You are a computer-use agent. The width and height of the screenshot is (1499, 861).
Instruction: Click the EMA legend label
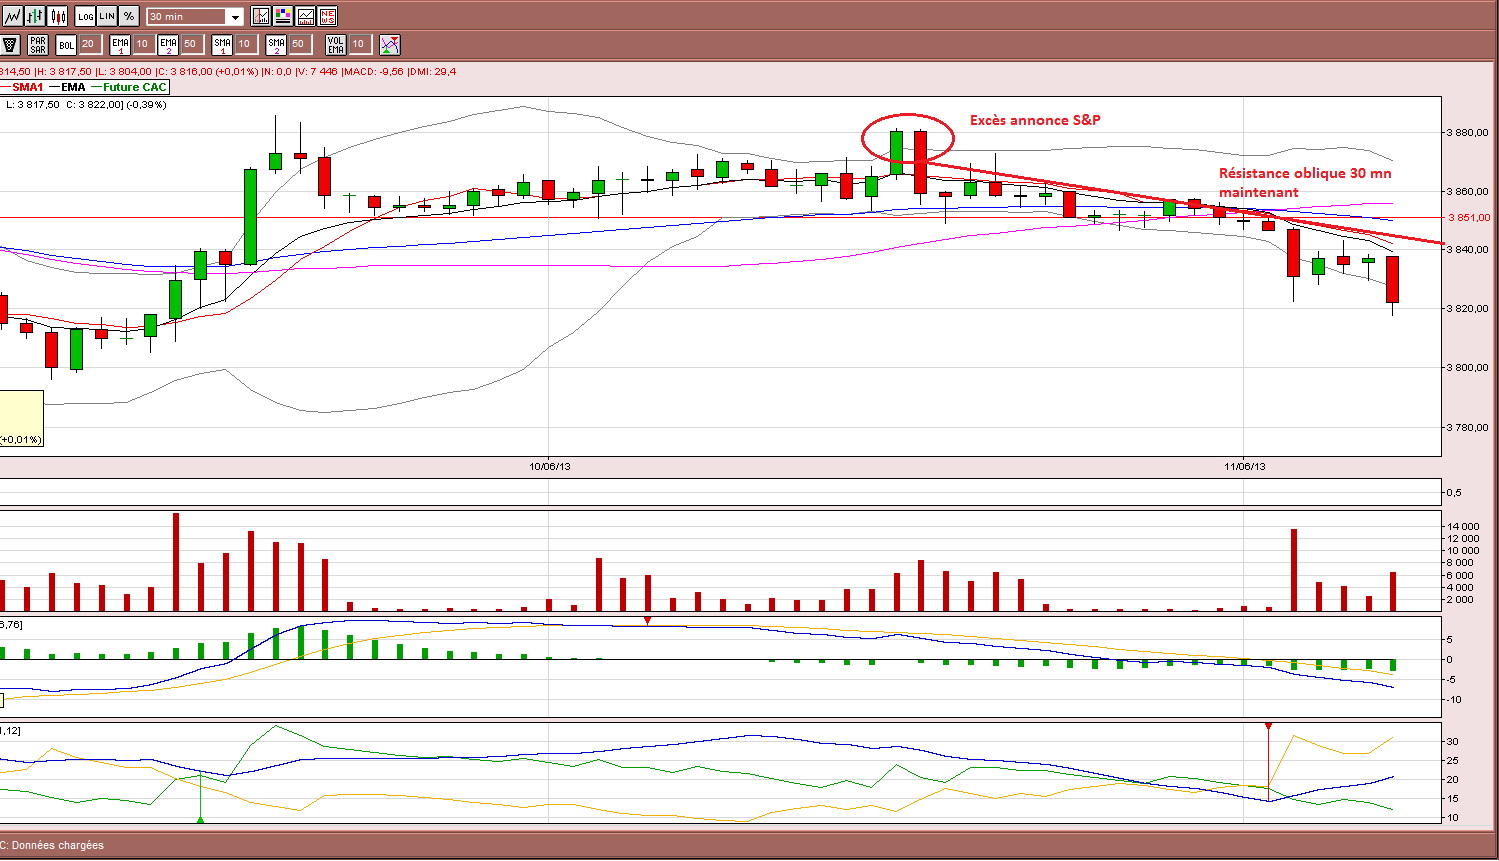74,87
